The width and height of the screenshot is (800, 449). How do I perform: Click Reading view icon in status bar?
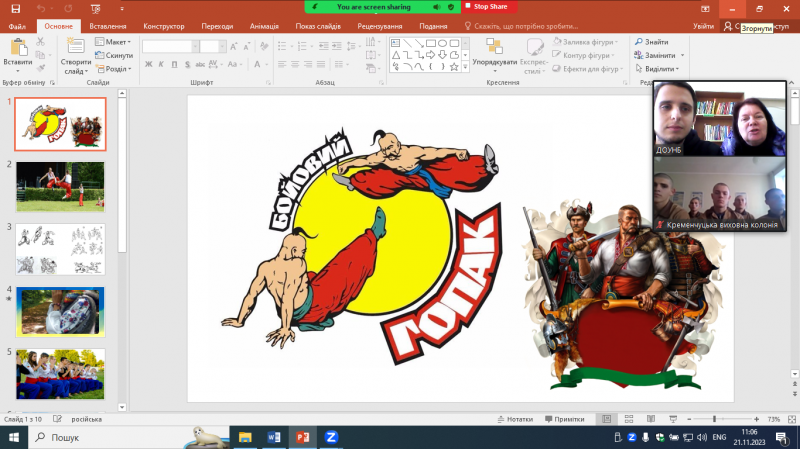click(651, 419)
